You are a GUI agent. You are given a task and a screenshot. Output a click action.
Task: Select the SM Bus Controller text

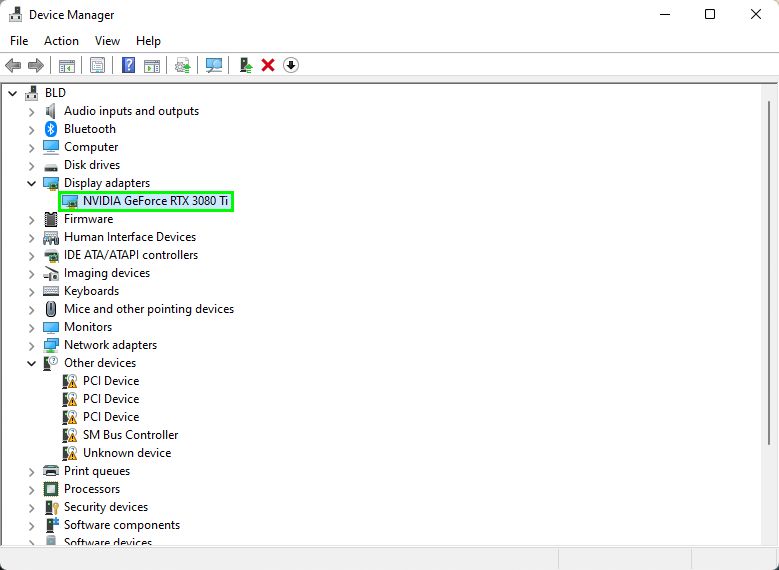point(130,435)
